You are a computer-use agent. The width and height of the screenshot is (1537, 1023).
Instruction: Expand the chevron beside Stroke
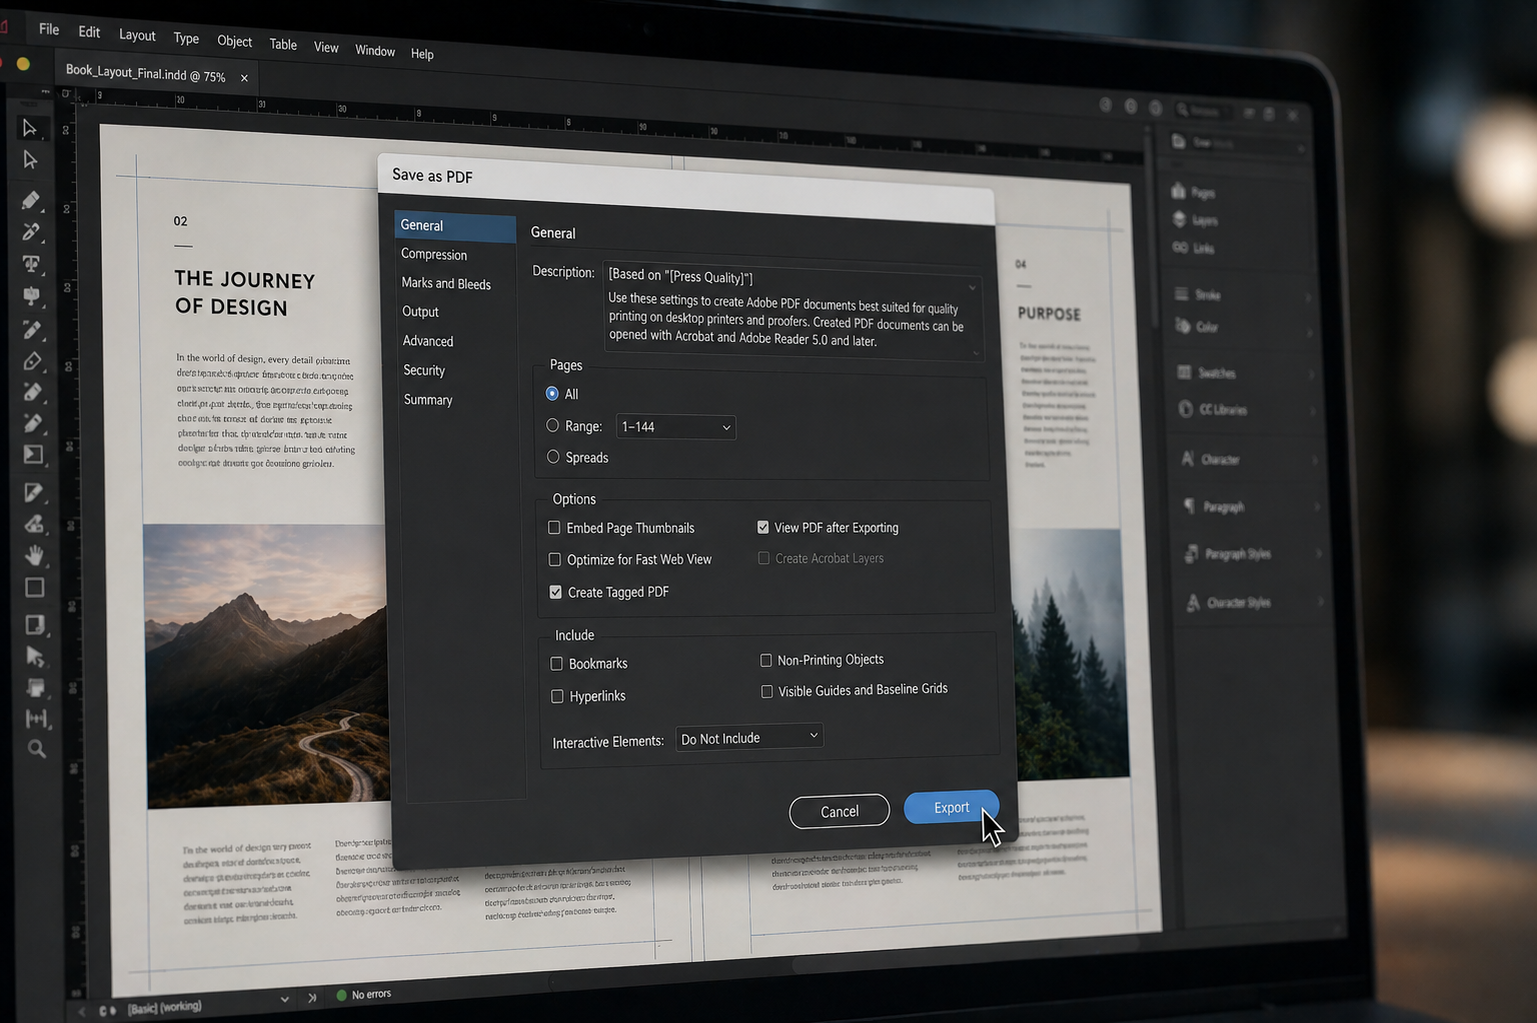click(1309, 298)
